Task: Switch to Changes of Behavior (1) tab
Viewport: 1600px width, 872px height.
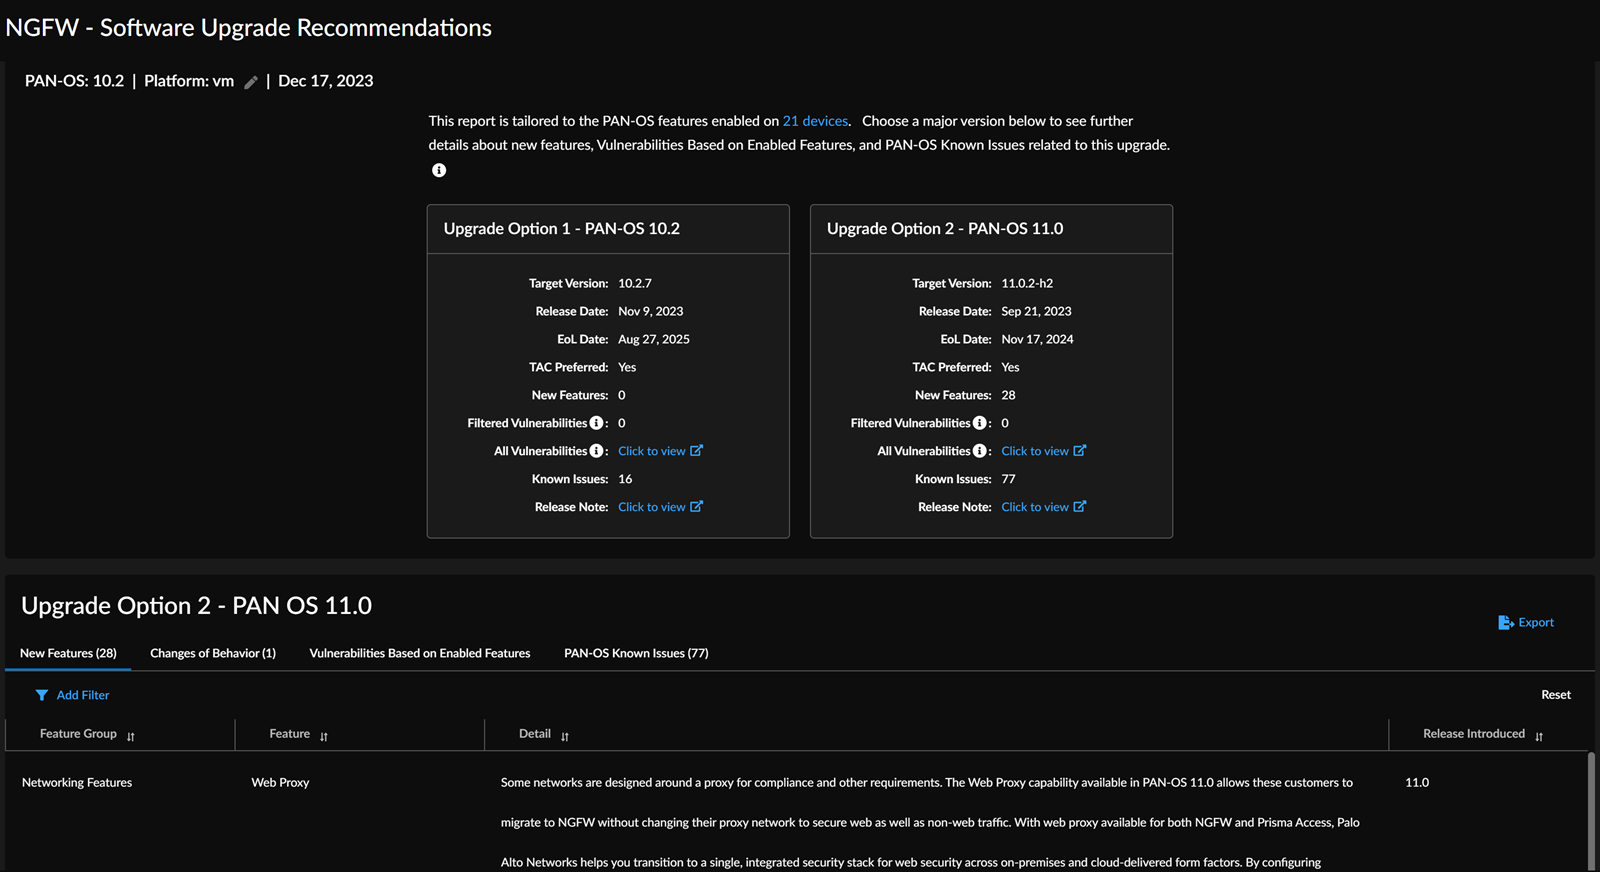Action: (x=213, y=653)
